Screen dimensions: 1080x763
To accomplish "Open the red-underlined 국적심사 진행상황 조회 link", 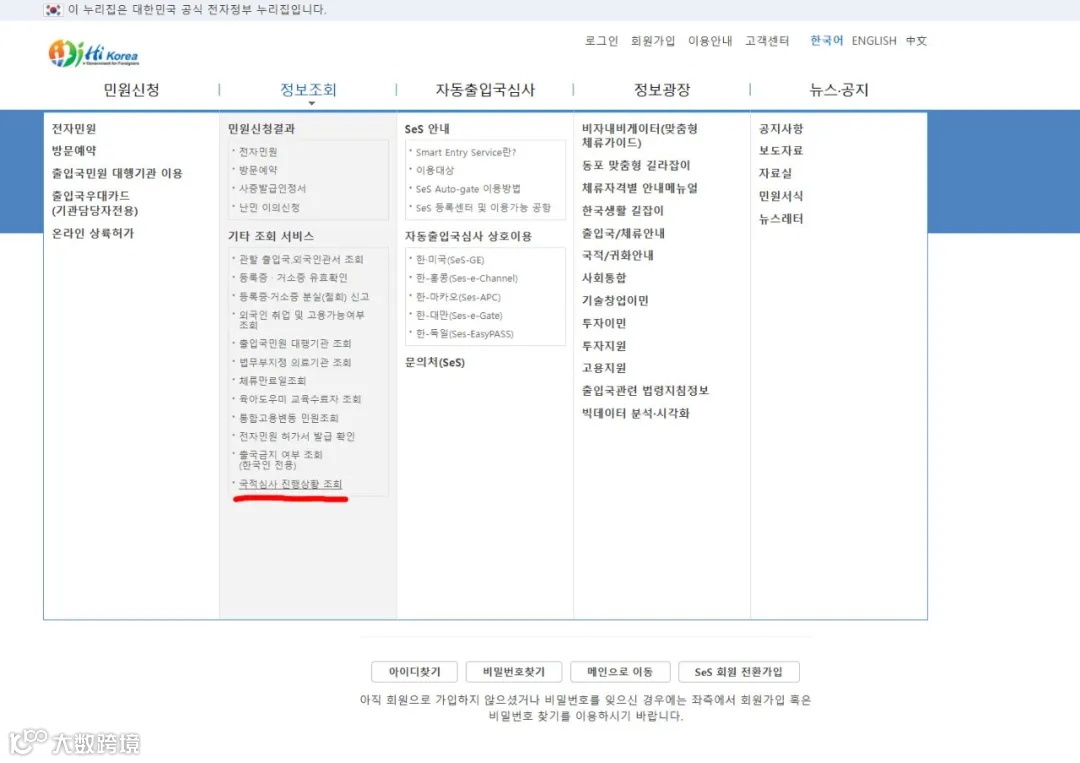I will click(x=291, y=483).
